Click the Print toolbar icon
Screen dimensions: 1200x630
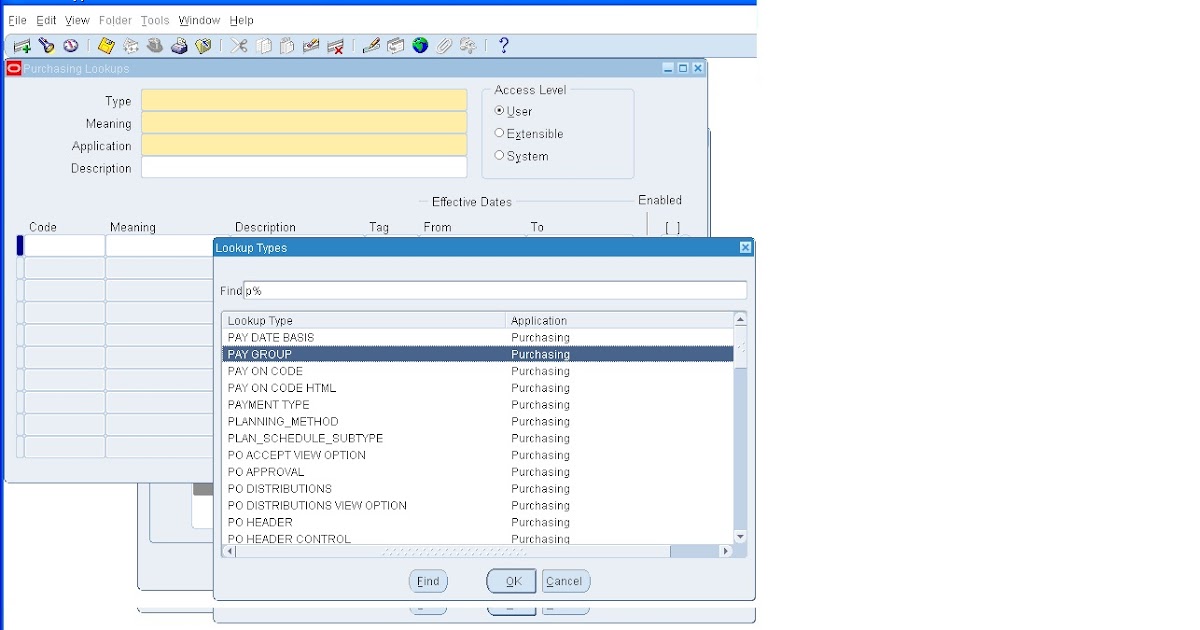179,45
